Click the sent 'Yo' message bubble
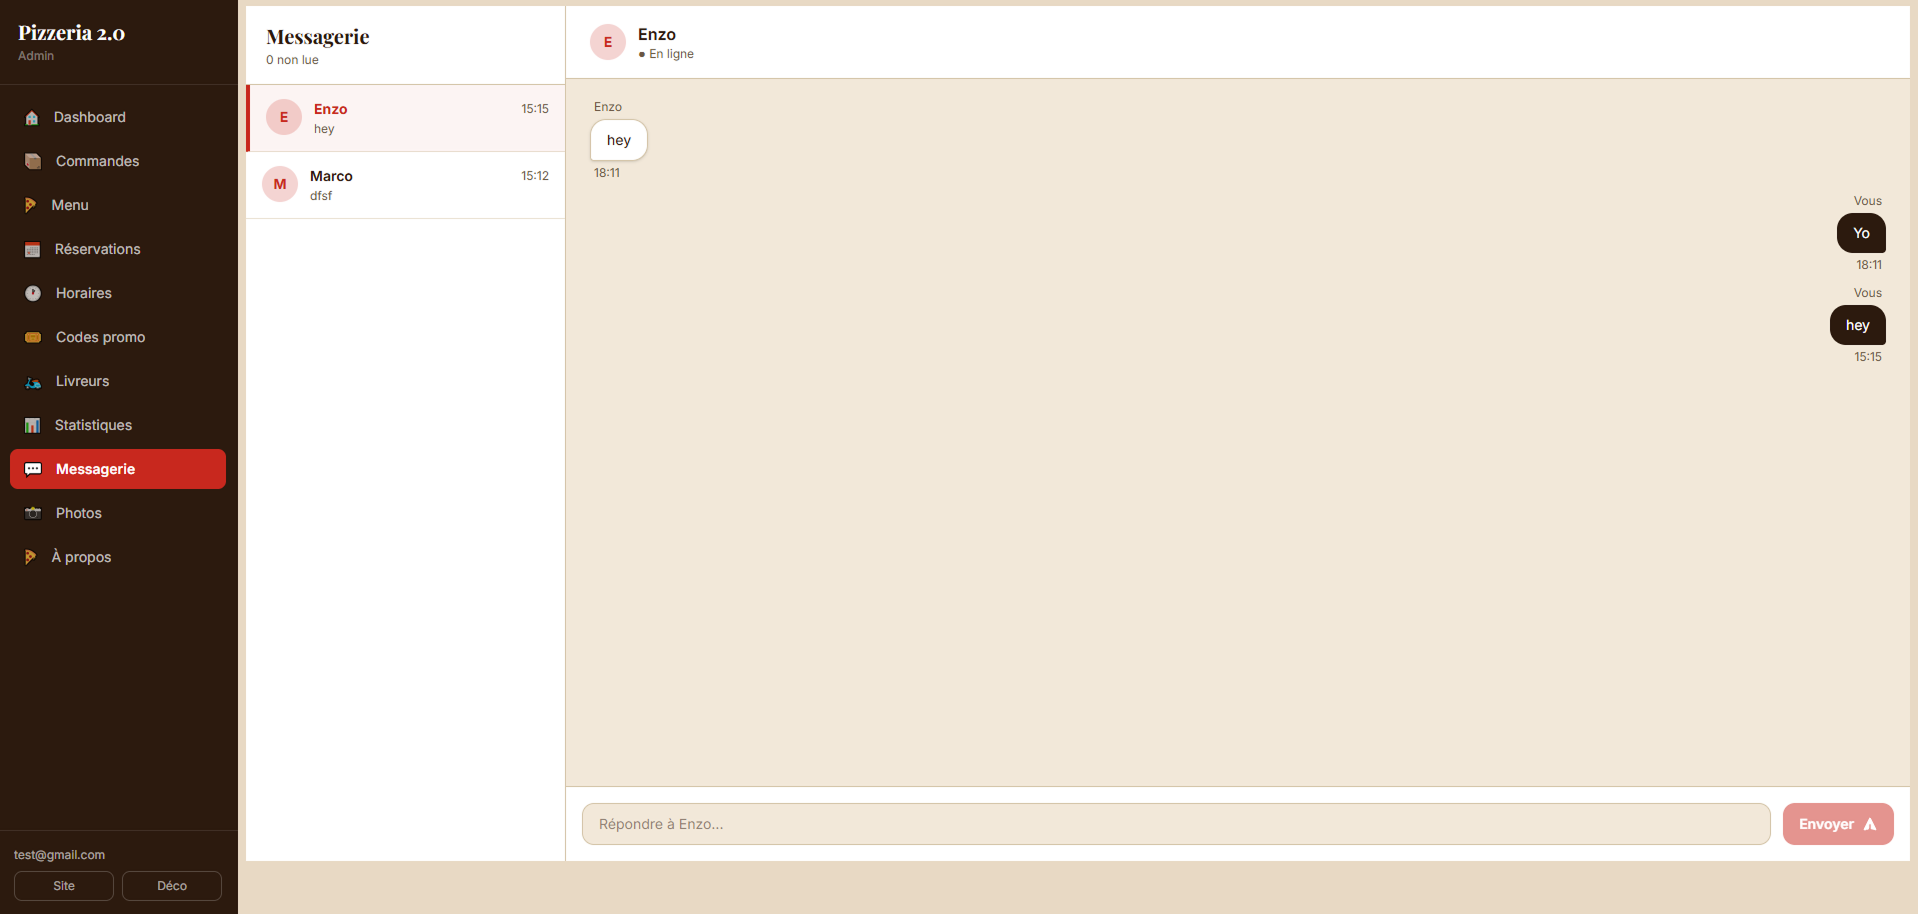The image size is (1918, 914). tap(1861, 233)
